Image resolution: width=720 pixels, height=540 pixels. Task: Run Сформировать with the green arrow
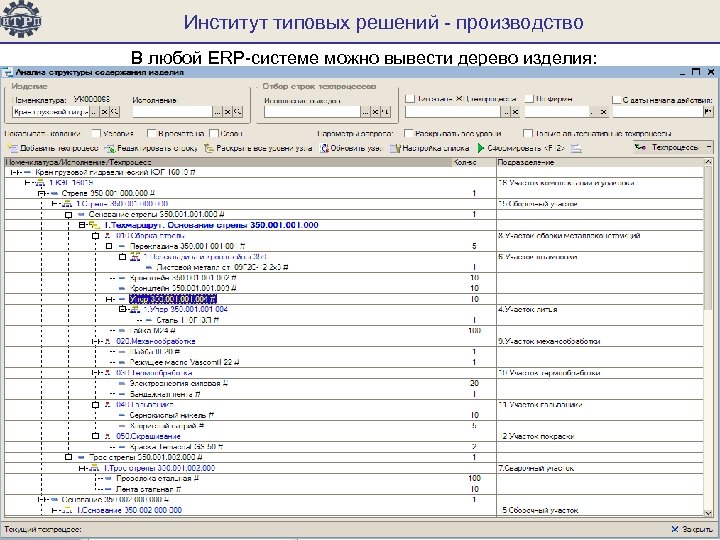pyautogui.click(x=521, y=148)
